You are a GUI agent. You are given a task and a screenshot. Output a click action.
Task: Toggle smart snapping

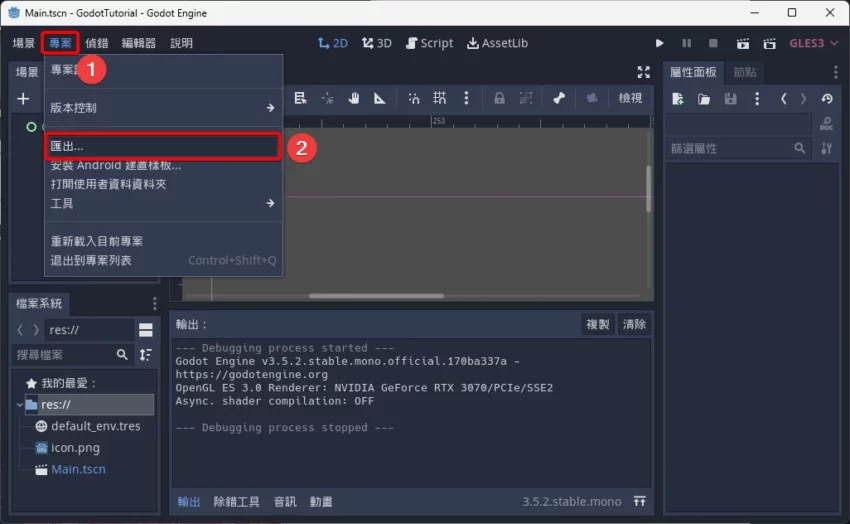pos(414,98)
